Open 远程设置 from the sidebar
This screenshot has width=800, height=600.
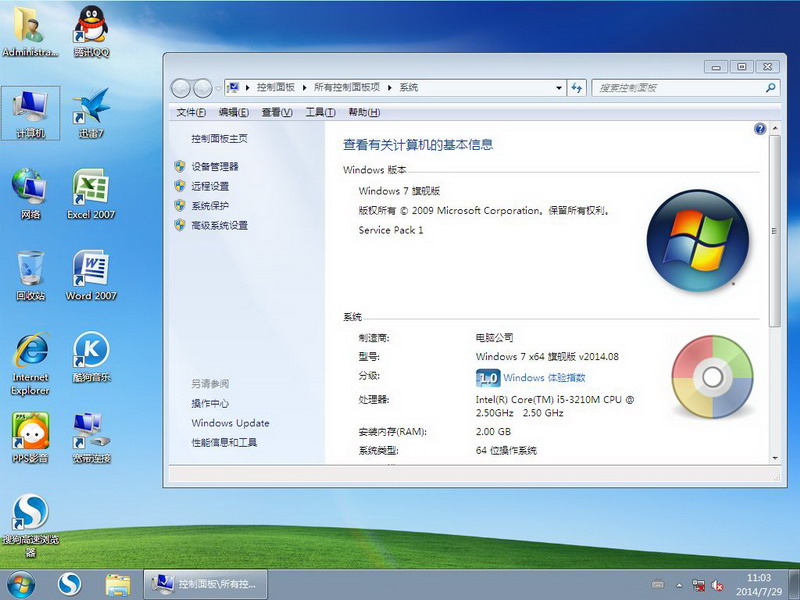click(x=210, y=186)
